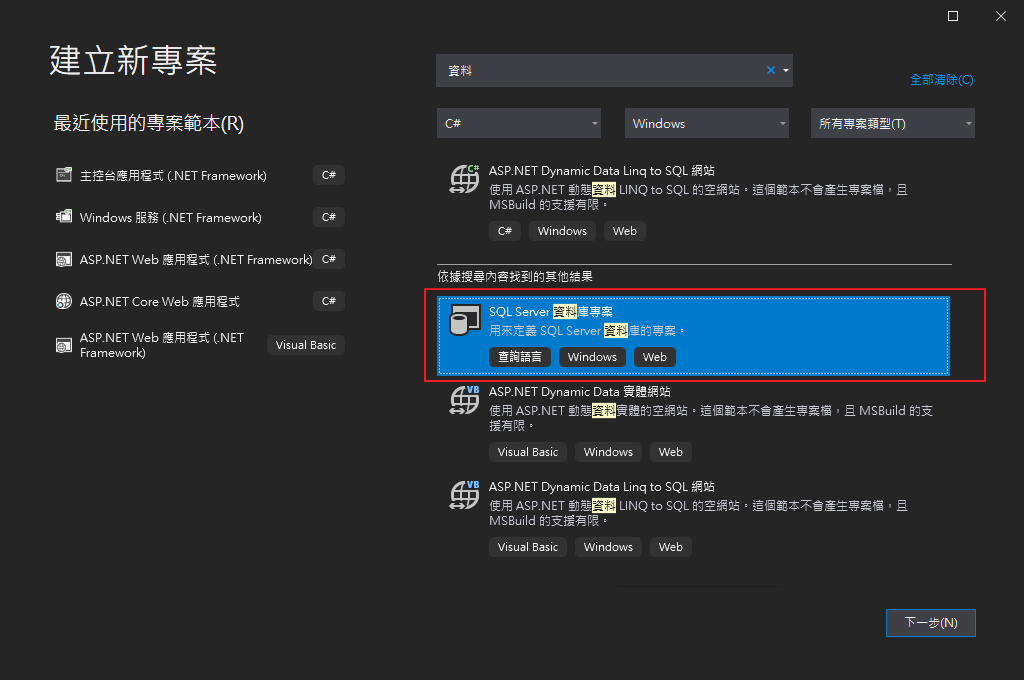1024x680 pixels.
Task: Clear the search box with the X icon
Action: [771, 70]
